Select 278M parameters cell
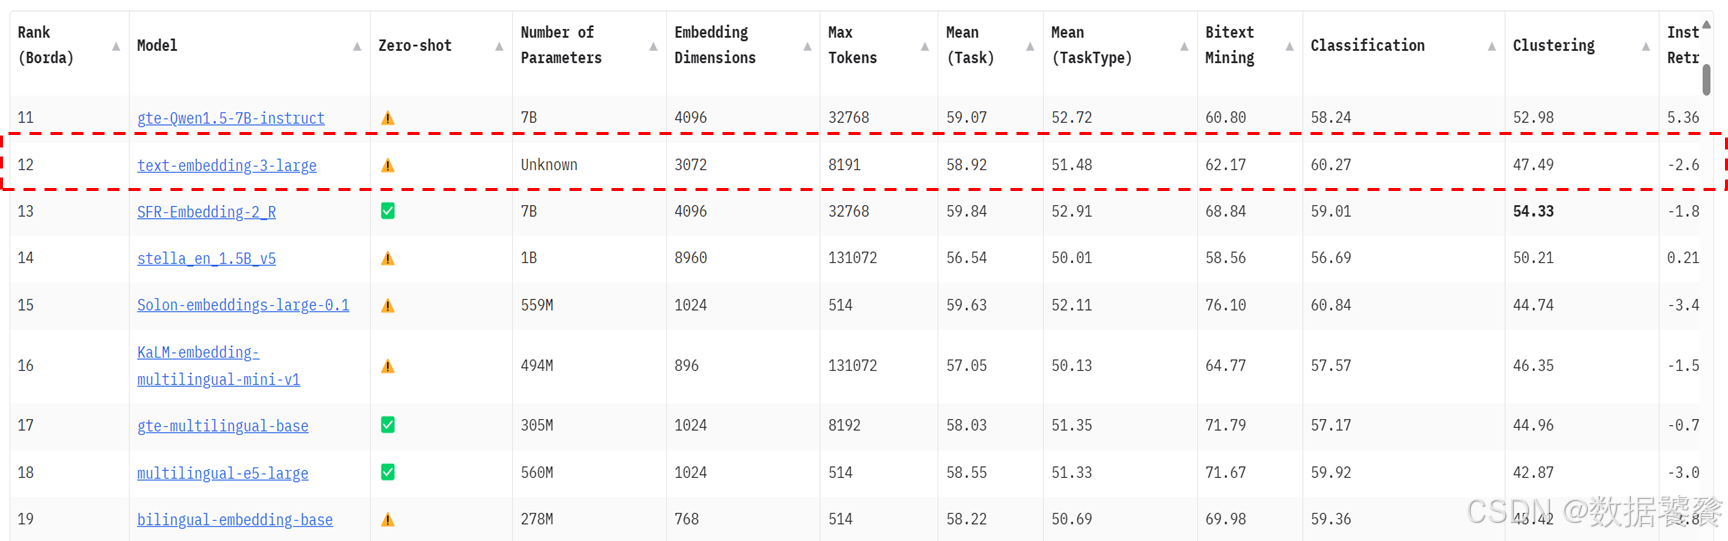1728x541 pixels. pyautogui.click(x=537, y=520)
